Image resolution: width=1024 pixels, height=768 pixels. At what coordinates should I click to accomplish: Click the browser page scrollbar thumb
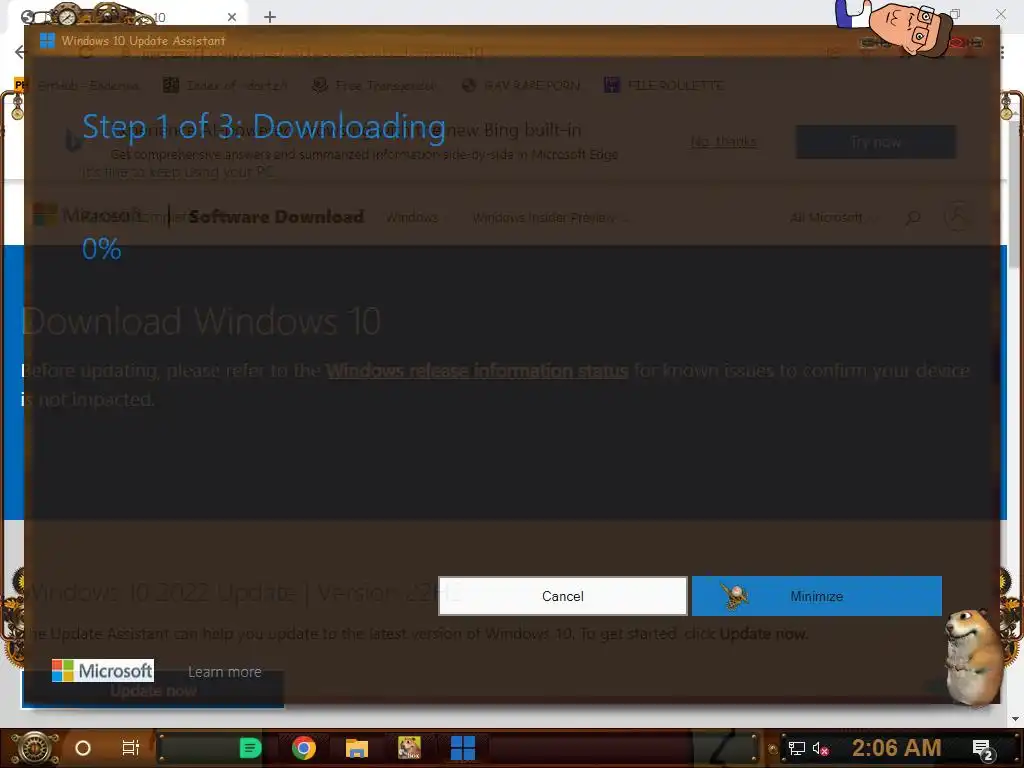(x=1014, y=195)
